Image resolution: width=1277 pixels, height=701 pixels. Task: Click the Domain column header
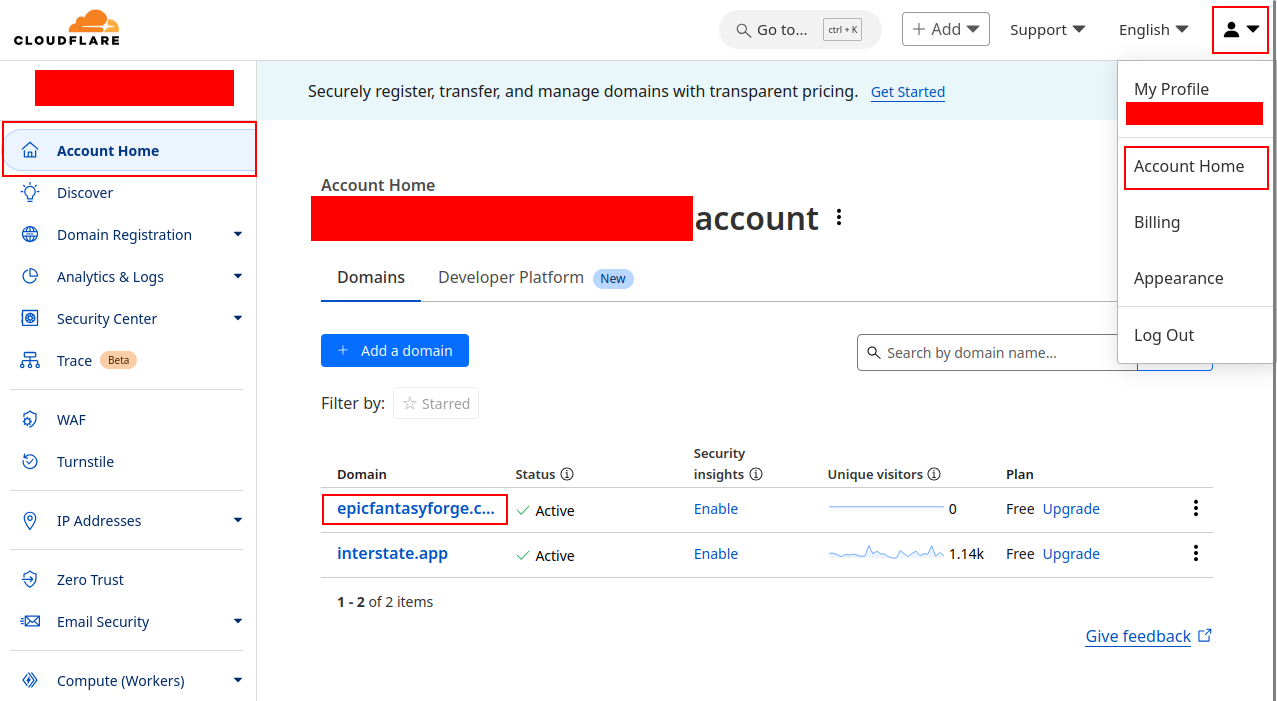coord(362,474)
